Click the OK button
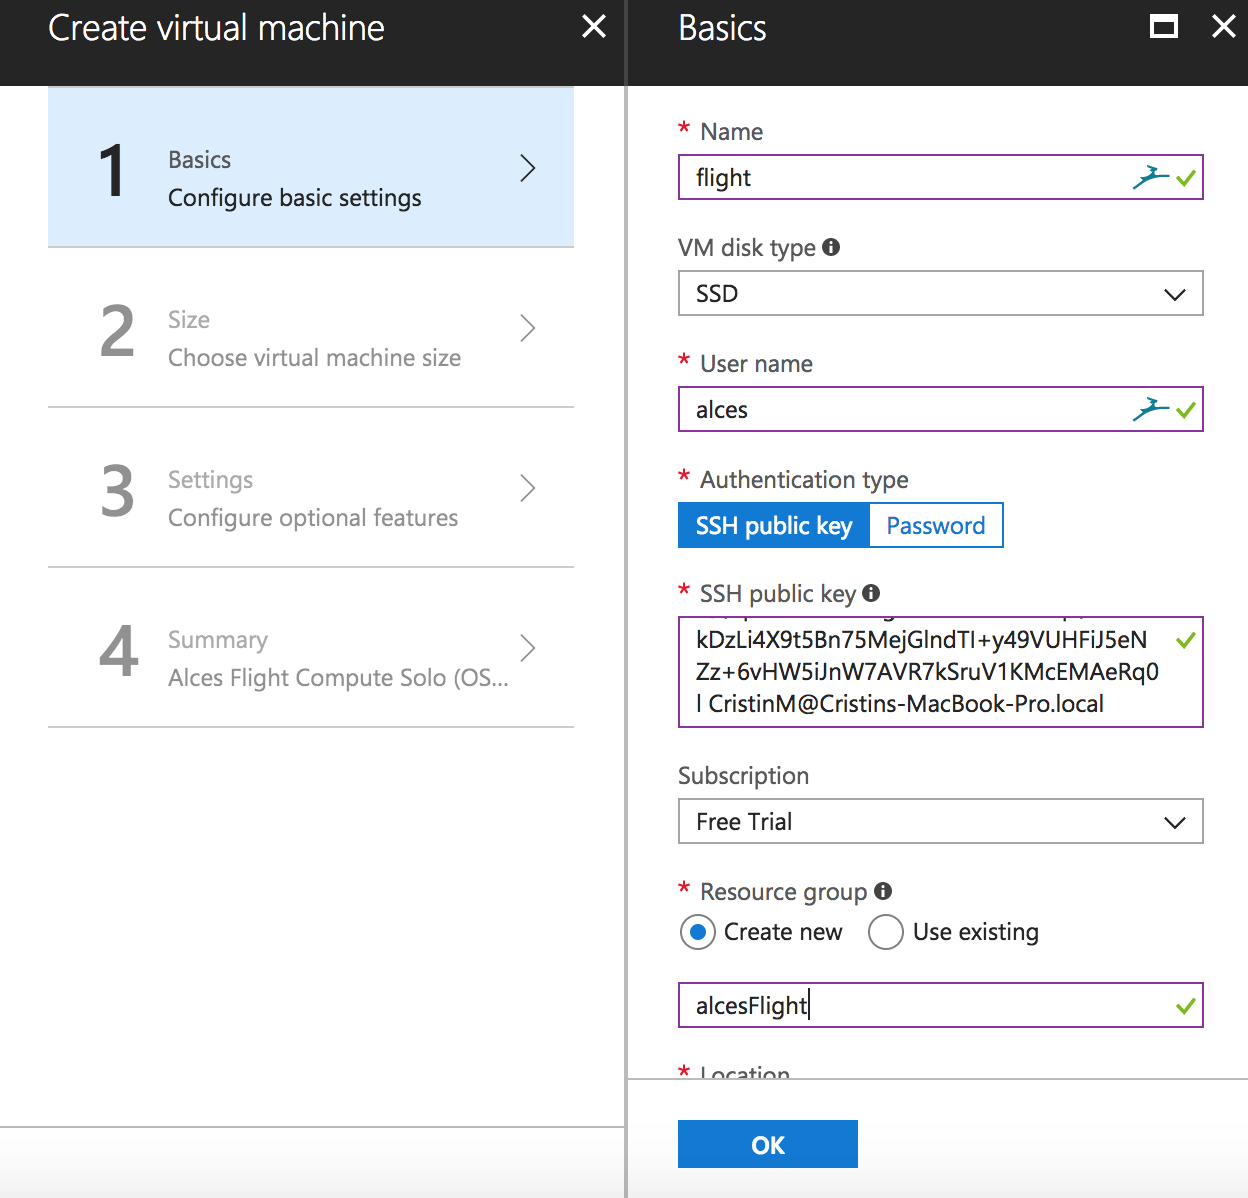The image size is (1248, 1198). [767, 1144]
